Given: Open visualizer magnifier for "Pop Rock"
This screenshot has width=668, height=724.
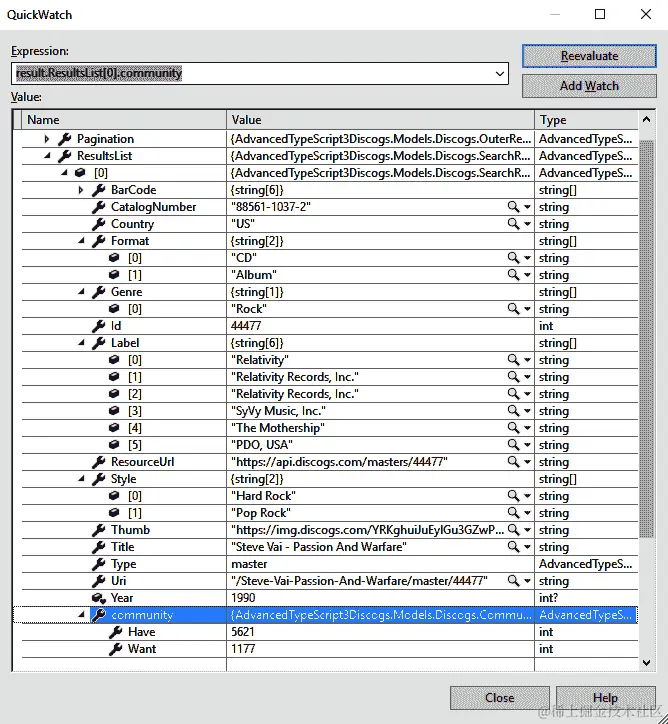Looking at the screenshot, I should click(x=513, y=513).
